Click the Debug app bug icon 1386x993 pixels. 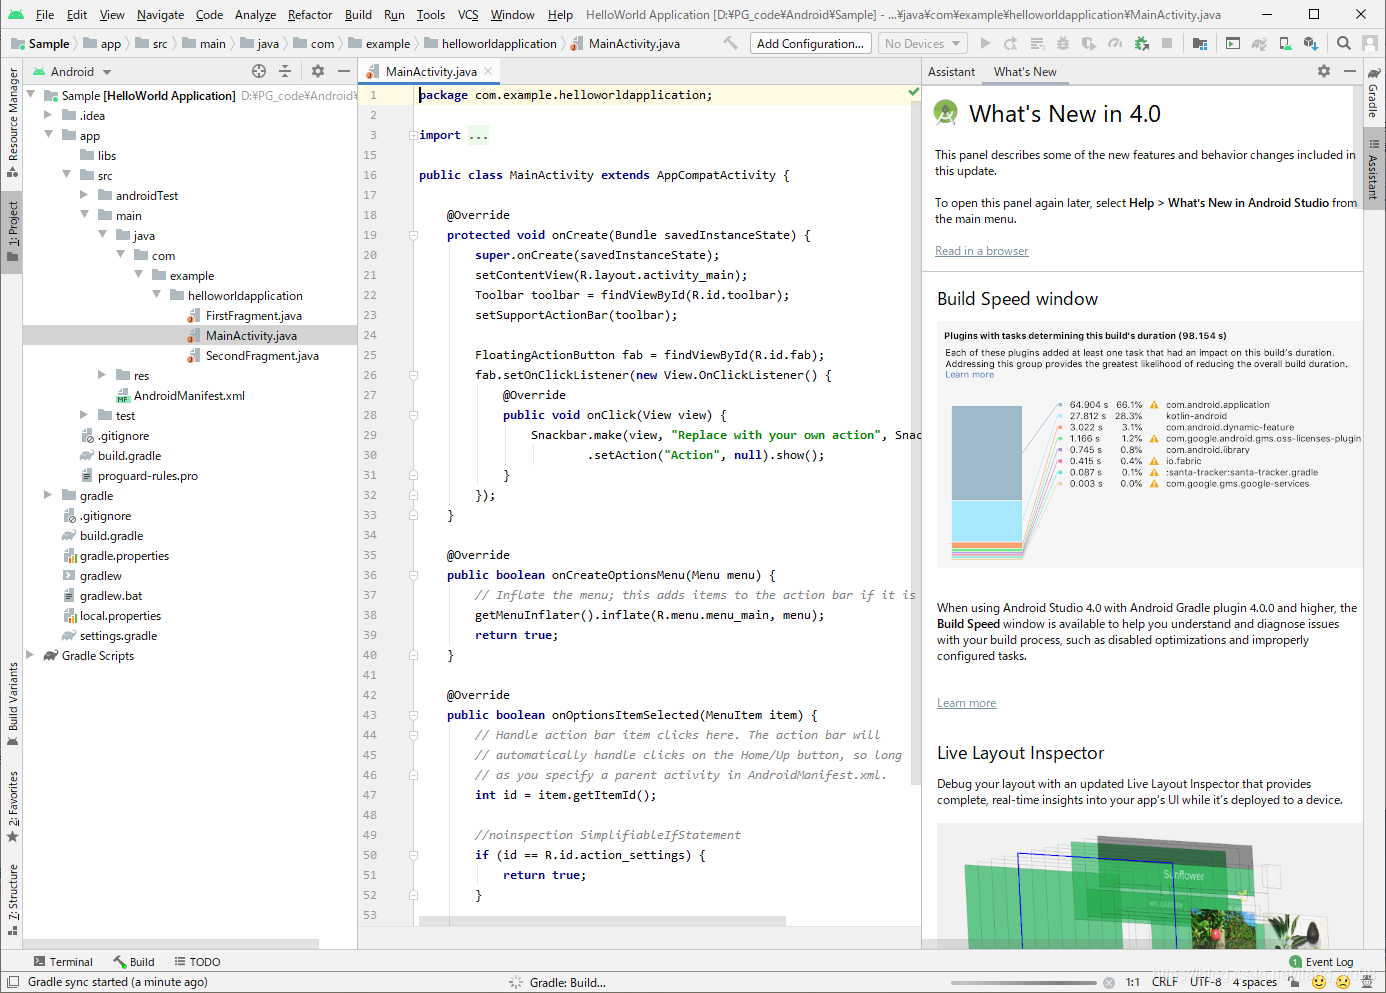(x=1062, y=43)
